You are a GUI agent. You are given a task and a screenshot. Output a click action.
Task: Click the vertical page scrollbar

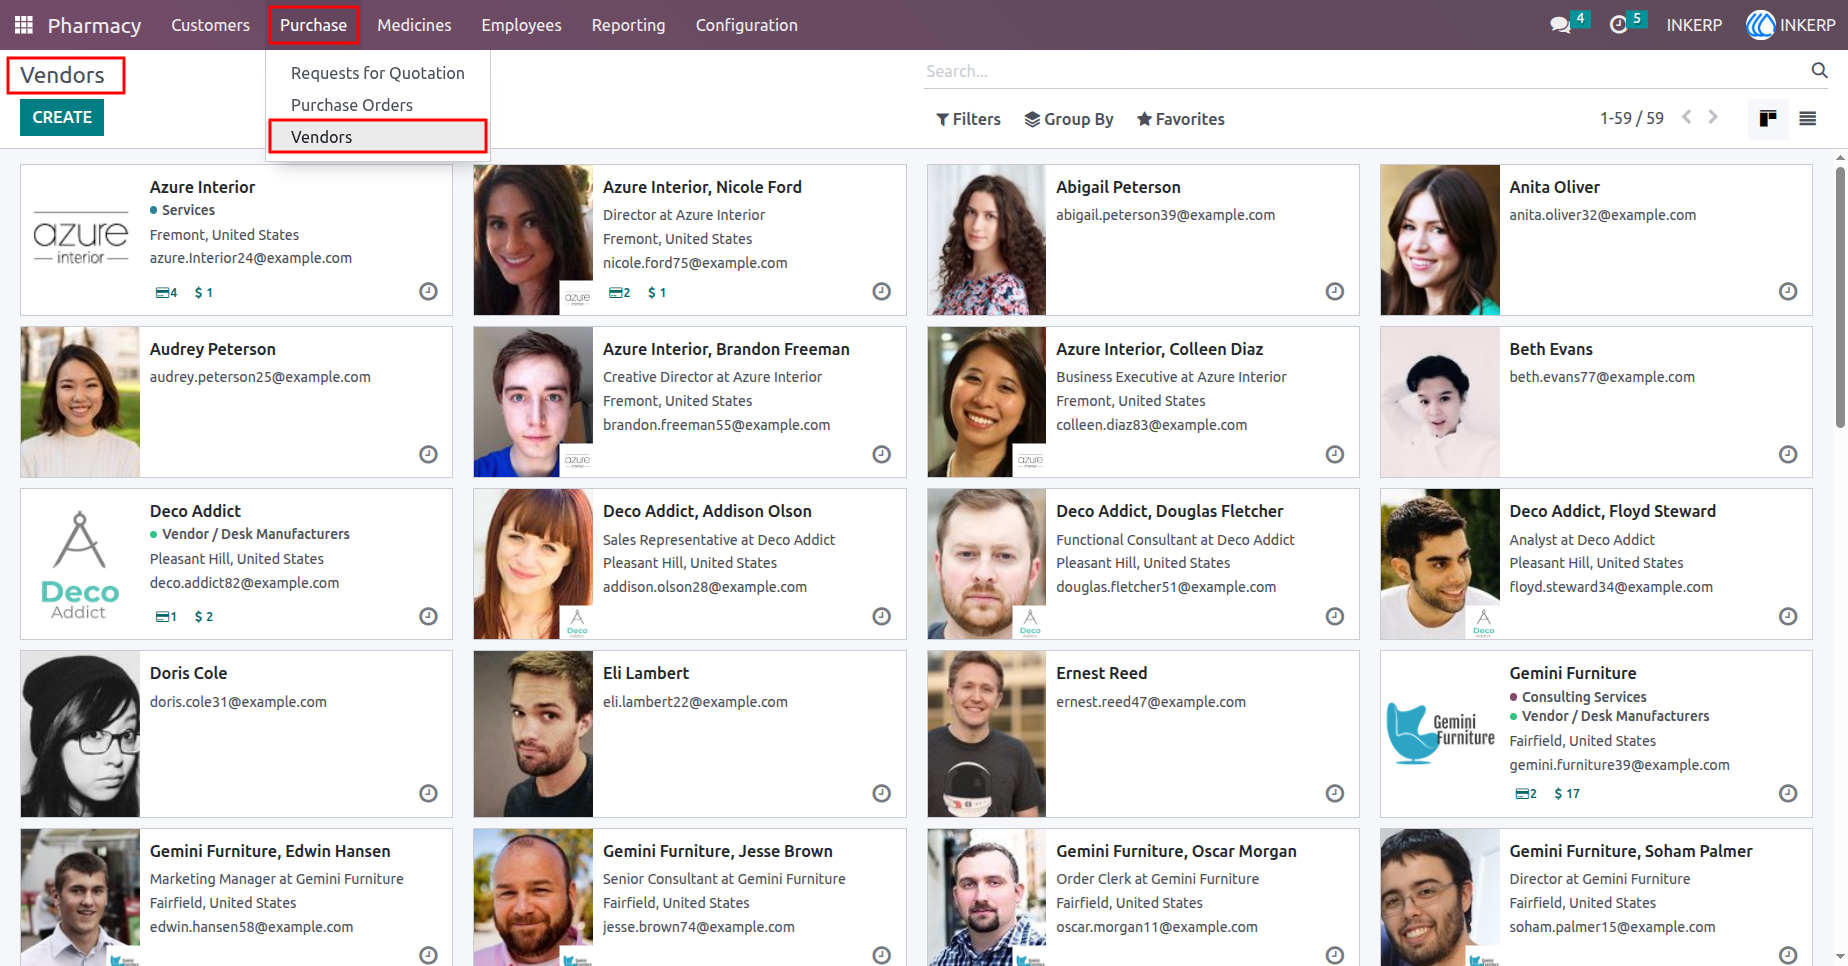coord(1840,296)
